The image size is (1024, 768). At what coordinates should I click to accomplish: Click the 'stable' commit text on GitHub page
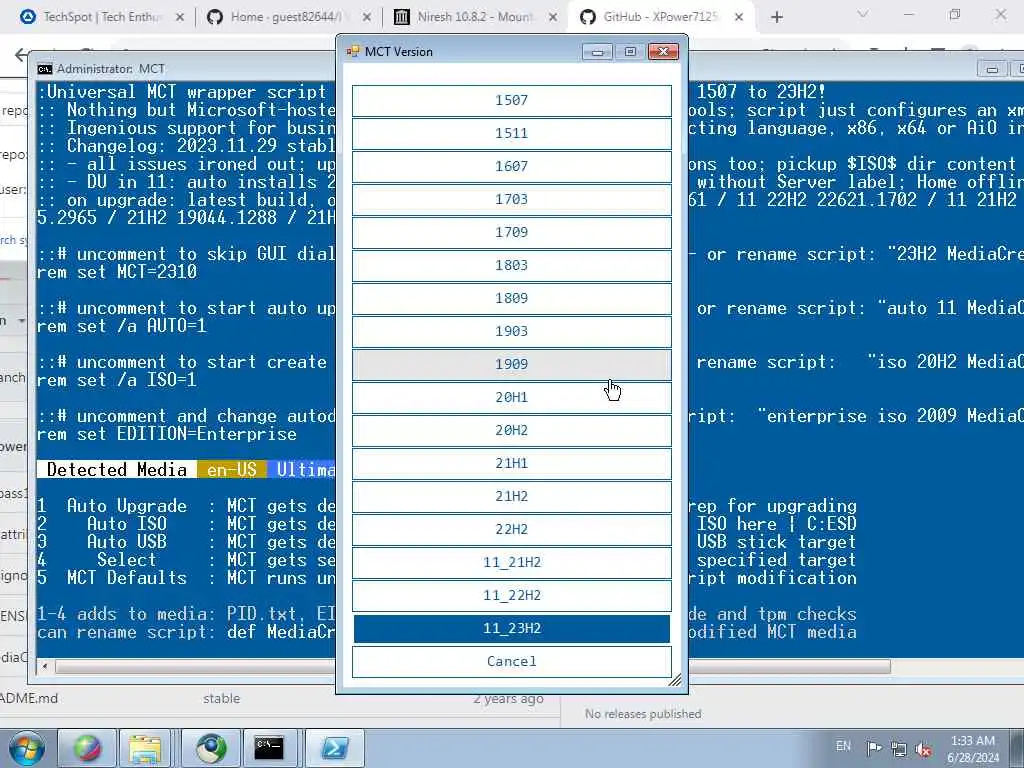[x=221, y=698]
